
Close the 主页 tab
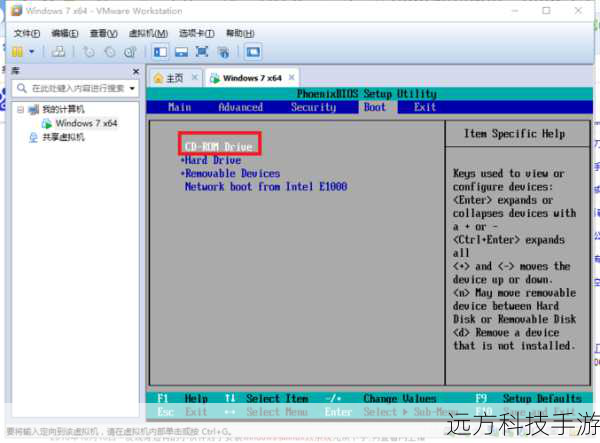pyautogui.click(x=194, y=77)
